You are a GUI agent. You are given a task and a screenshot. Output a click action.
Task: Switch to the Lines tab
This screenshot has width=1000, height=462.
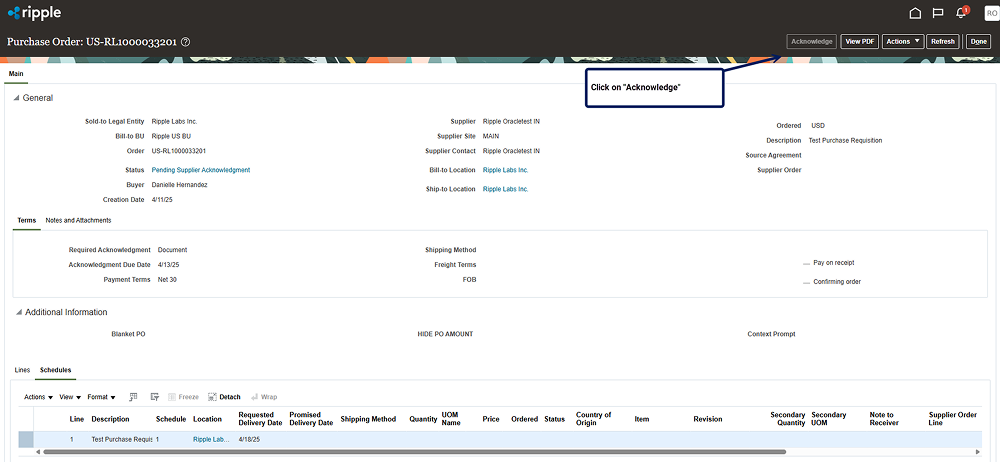coord(22,370)
